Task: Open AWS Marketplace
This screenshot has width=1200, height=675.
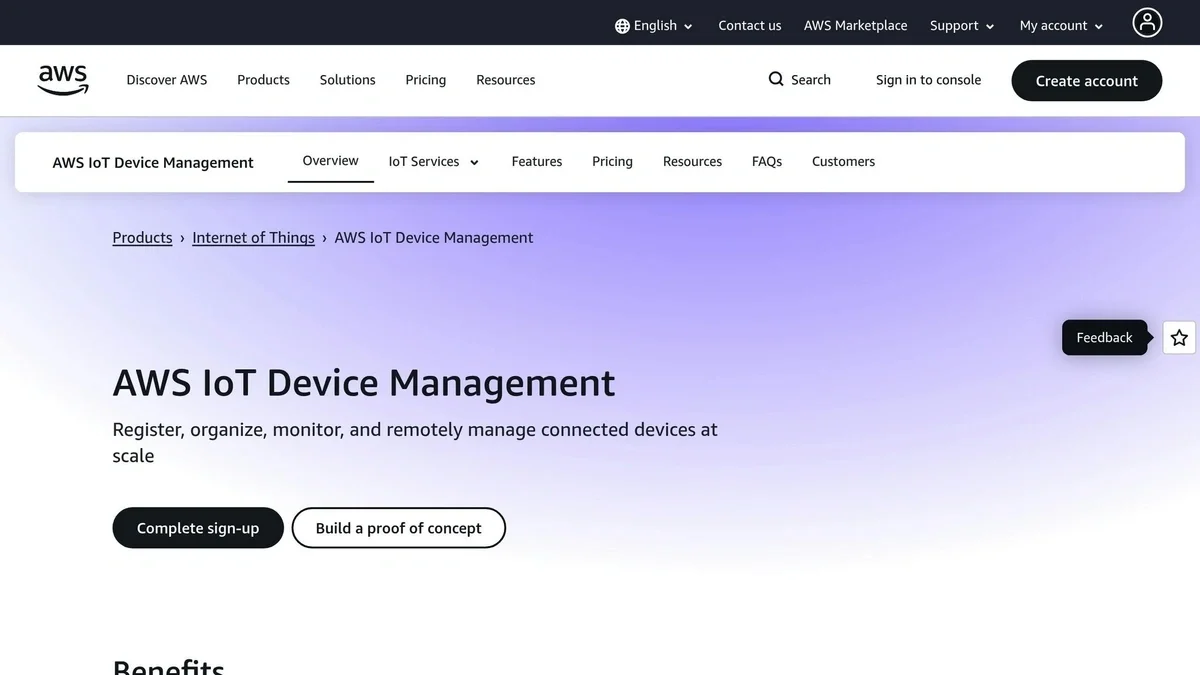Action: pos(855,25)
